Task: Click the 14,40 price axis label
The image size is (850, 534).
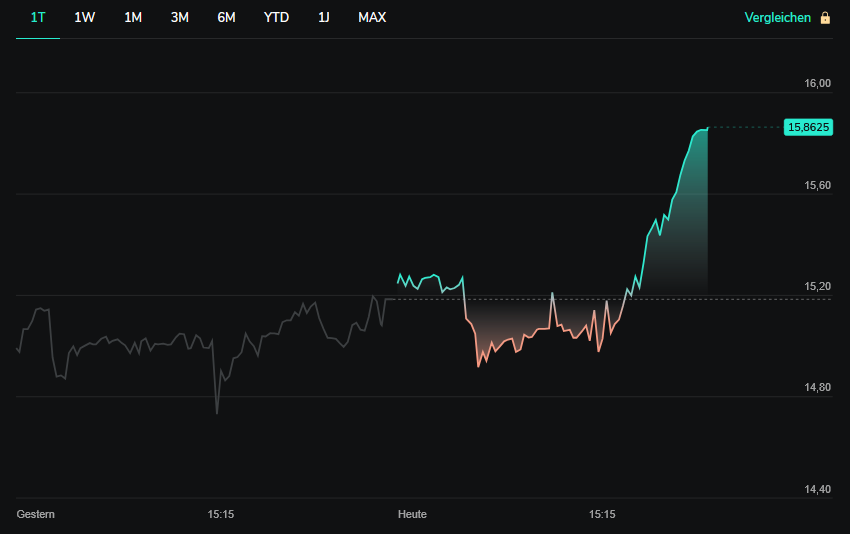Action: tap(817, 489)
